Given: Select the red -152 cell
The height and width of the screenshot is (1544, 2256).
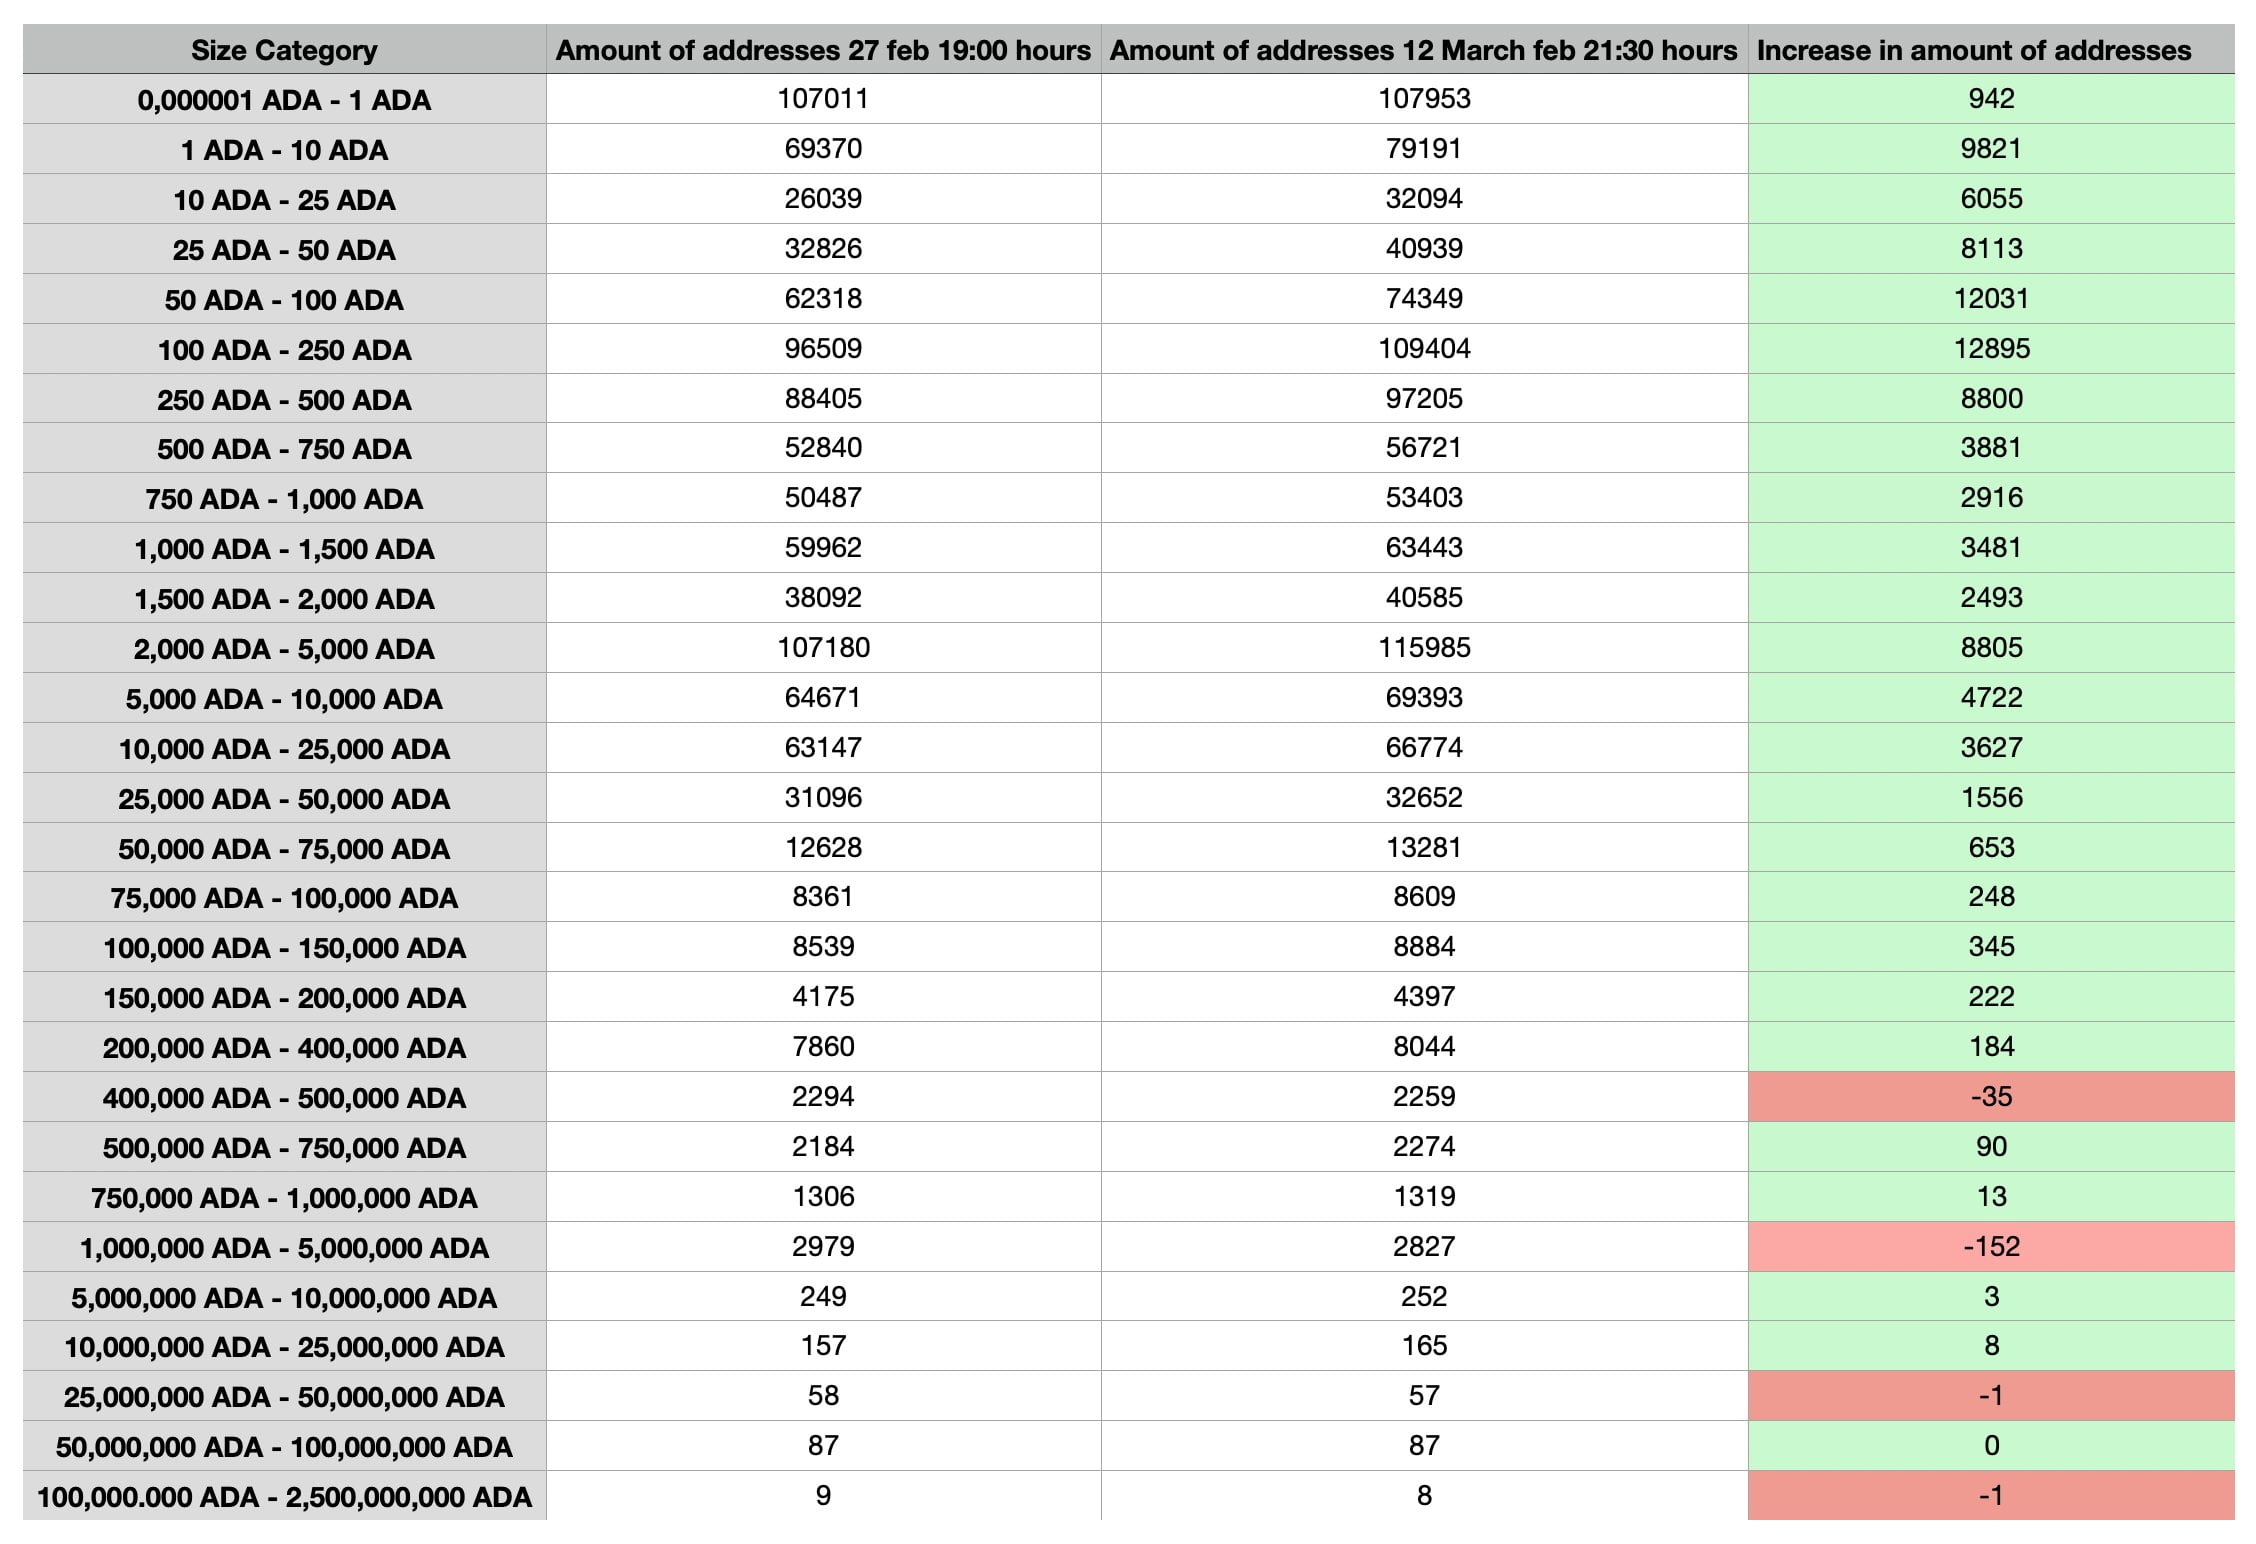Looking at the screenshot, I should (1991, 1246).
